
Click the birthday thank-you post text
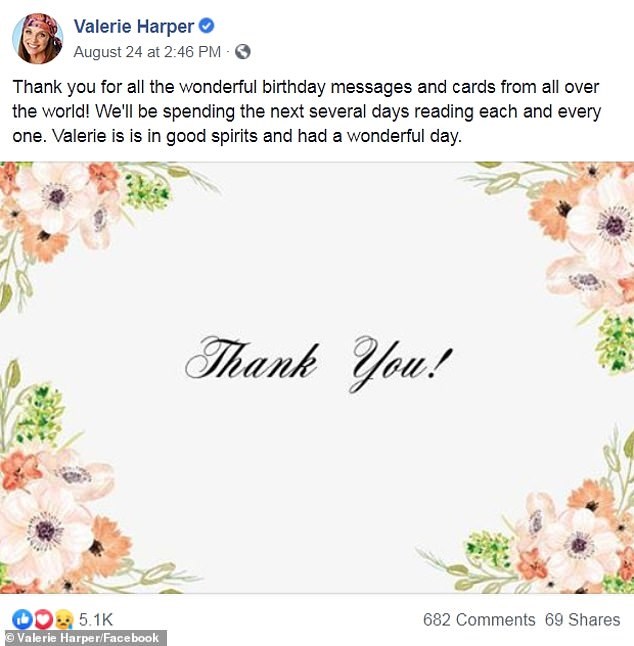306,112
